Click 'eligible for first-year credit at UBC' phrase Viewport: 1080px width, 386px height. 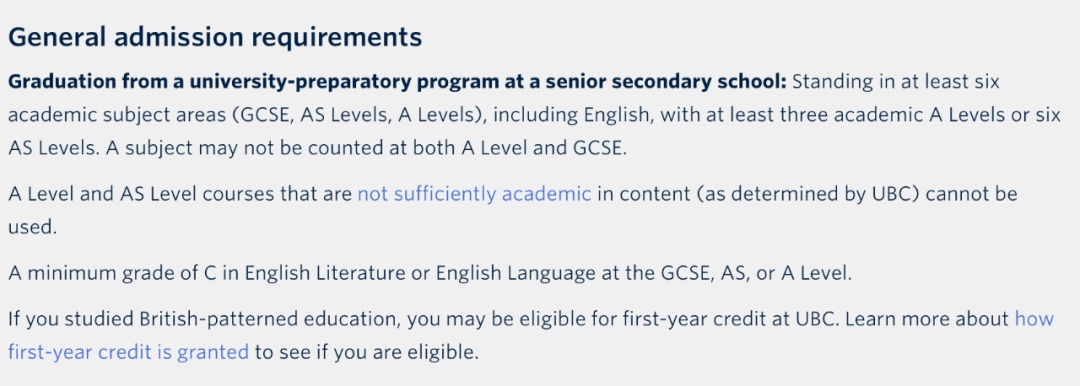click(x=647, y=319)
